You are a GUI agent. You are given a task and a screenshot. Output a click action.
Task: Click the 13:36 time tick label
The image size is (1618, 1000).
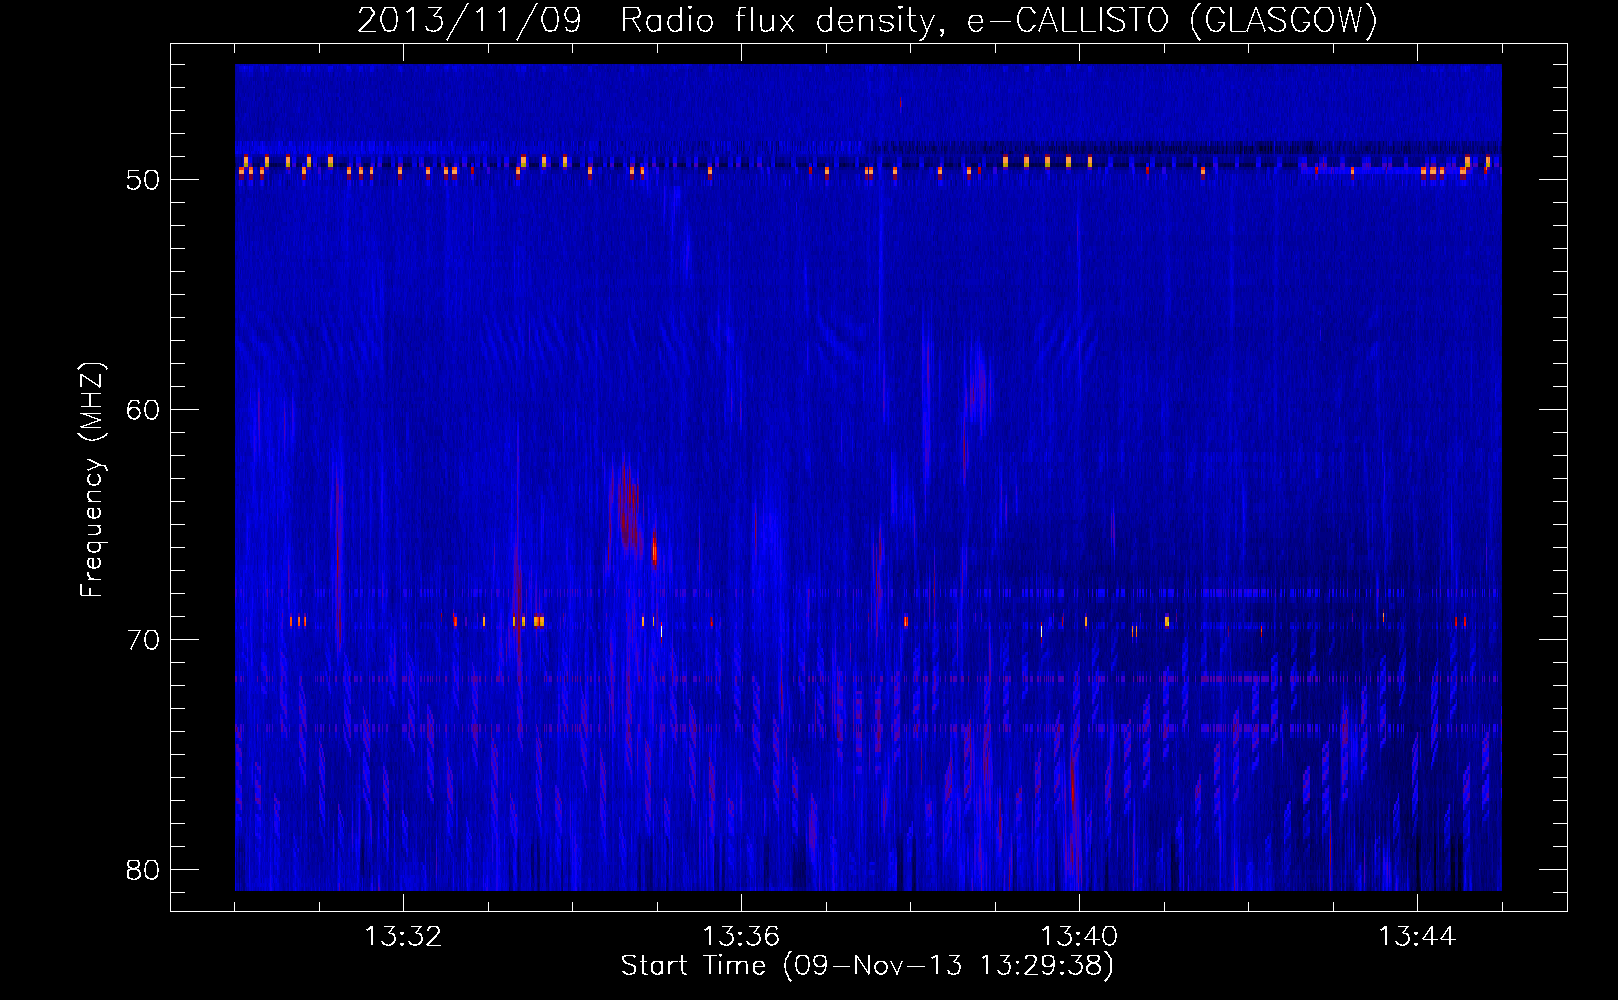(x=741, y=937)
